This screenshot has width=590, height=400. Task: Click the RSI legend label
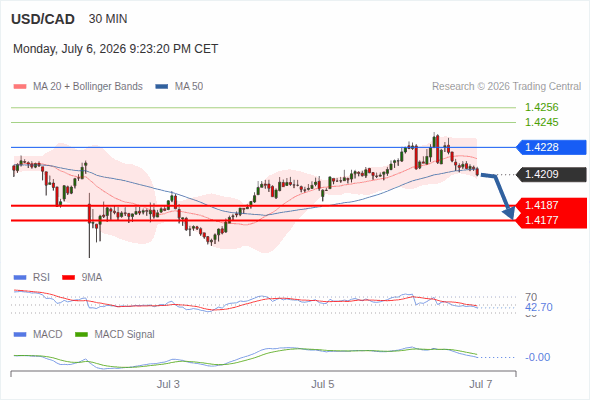(x=41, y=278)
